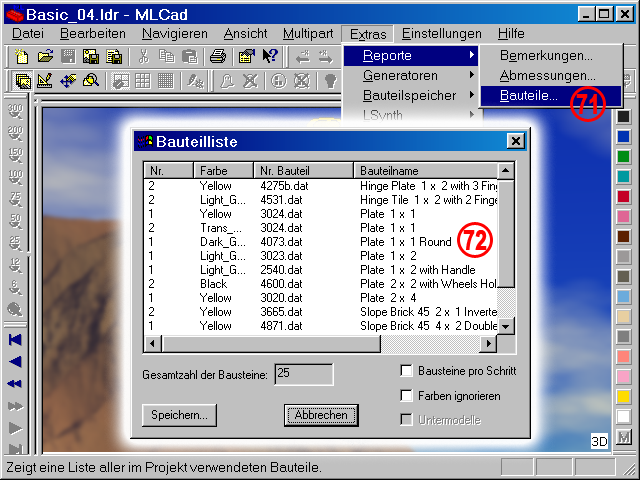Select the zoom 150 magnifier icon
This screenshot has width=640, height=480.
pyautogui.click(x=16, y=156)
